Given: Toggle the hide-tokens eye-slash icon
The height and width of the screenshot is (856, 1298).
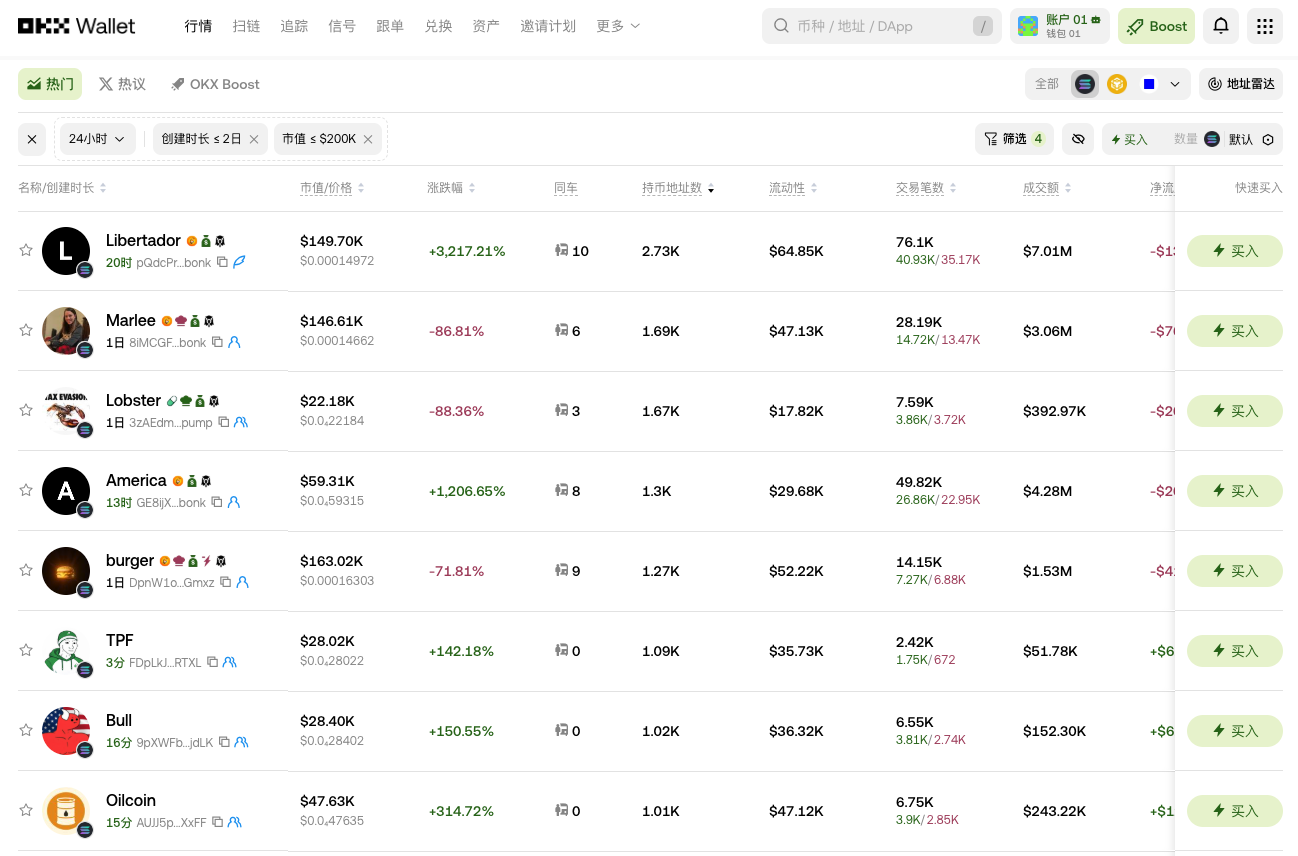Looking at the screenshot, I should (1078, 139).
